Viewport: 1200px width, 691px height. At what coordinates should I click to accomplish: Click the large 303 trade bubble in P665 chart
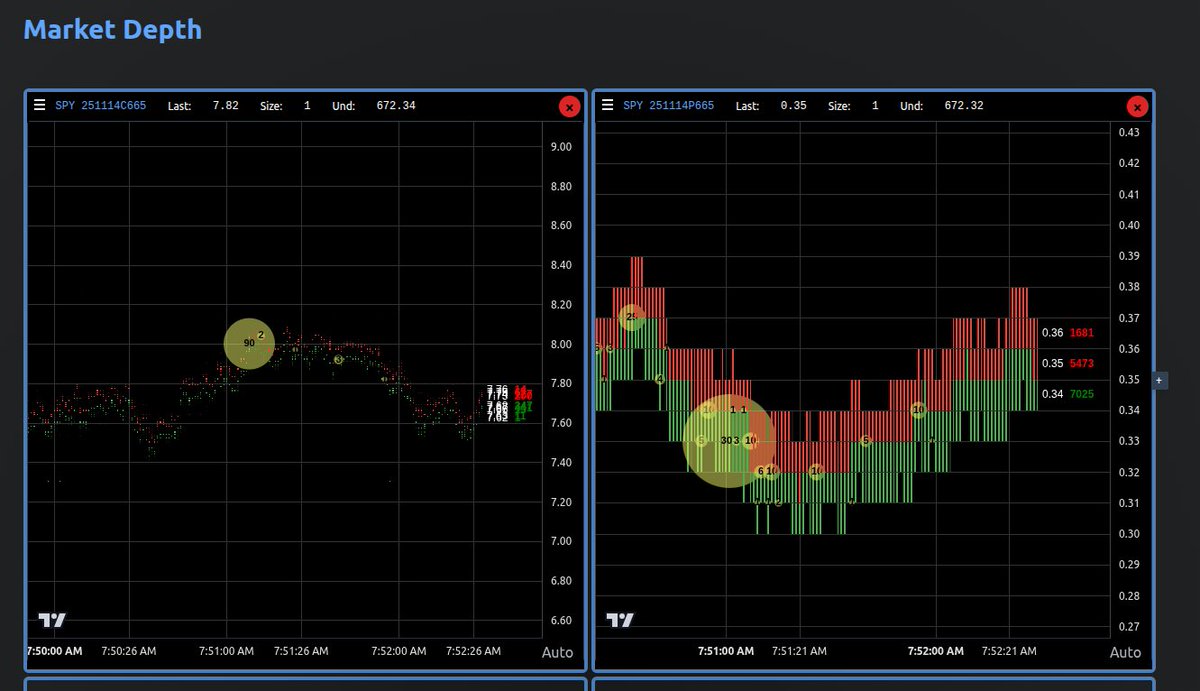tap(729, 440)
